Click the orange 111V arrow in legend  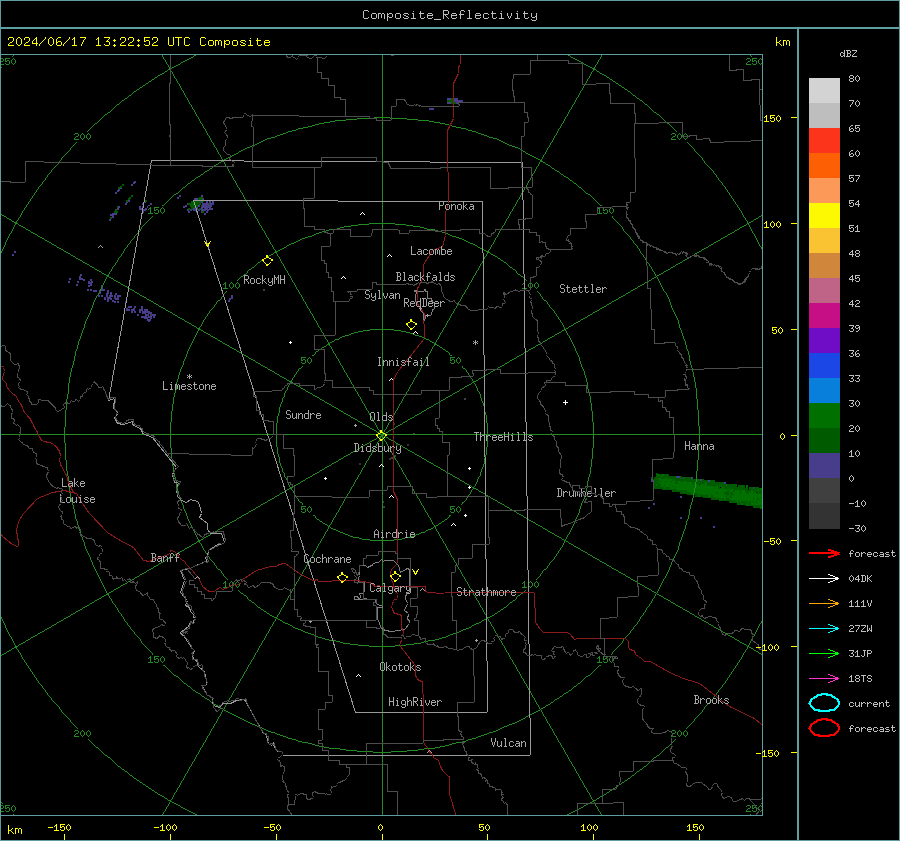click(x=824, y=603)
